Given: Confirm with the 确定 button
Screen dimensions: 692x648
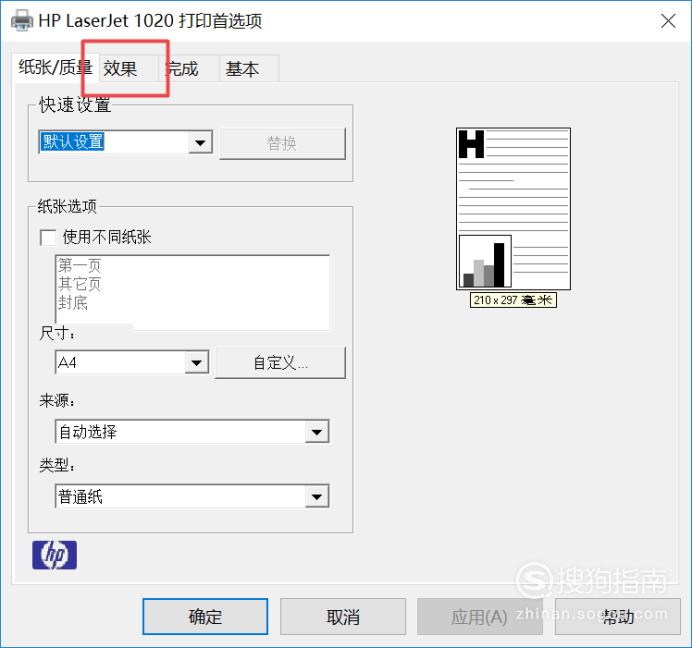Looking at the screenshot, I should tap(205, 617).
